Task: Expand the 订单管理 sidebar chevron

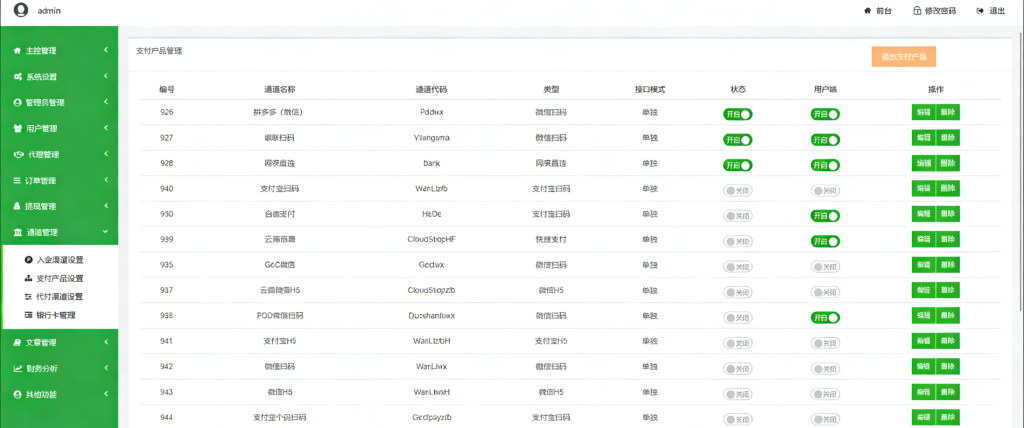Action: [x=105, y=180]
